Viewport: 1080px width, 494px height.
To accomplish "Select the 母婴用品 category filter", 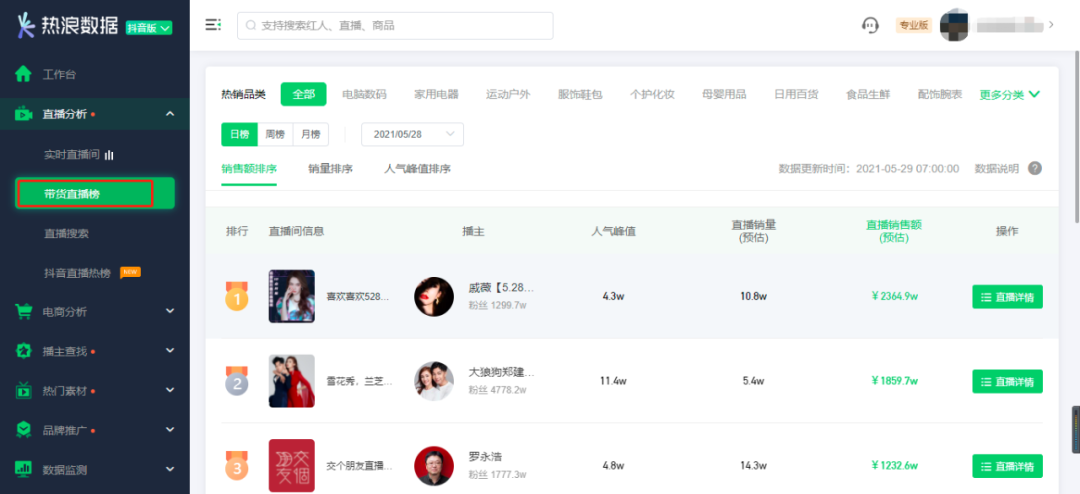I will pos(724,94).
